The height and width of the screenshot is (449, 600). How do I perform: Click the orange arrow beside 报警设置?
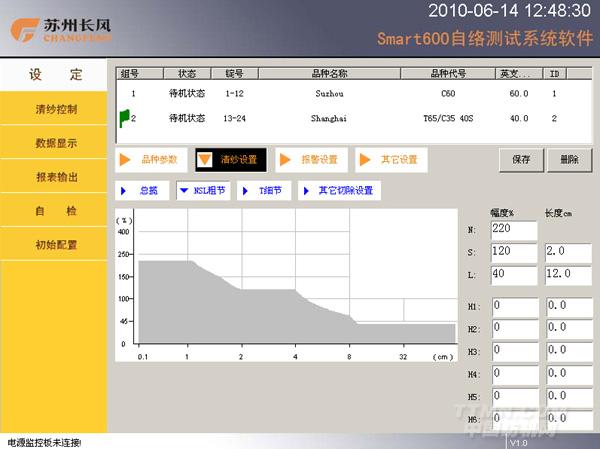pyautogui.click(x=284, y=159)
